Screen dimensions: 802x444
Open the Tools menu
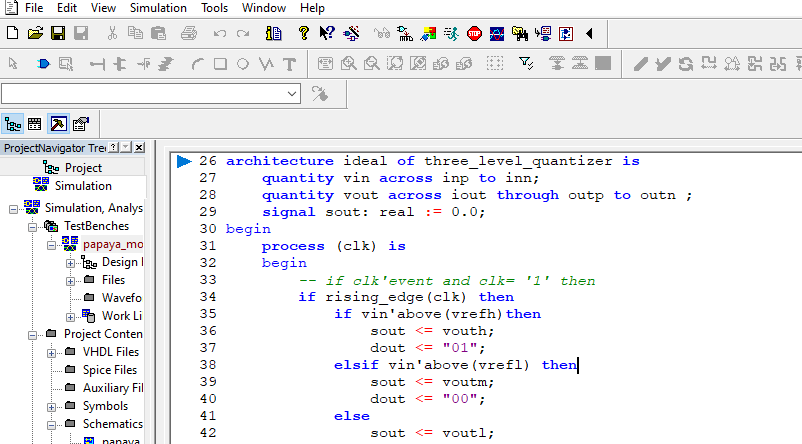[214, 8]
